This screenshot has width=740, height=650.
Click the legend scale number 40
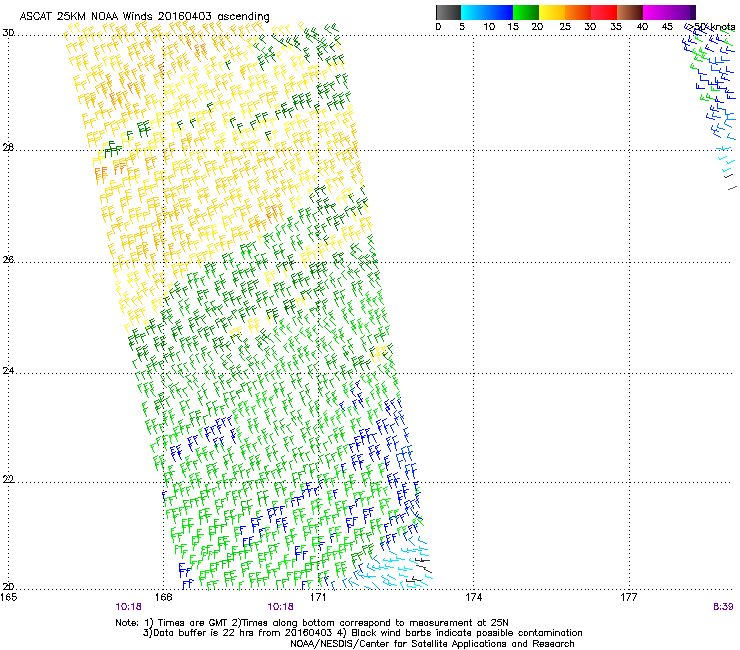(x=642, y=27)
